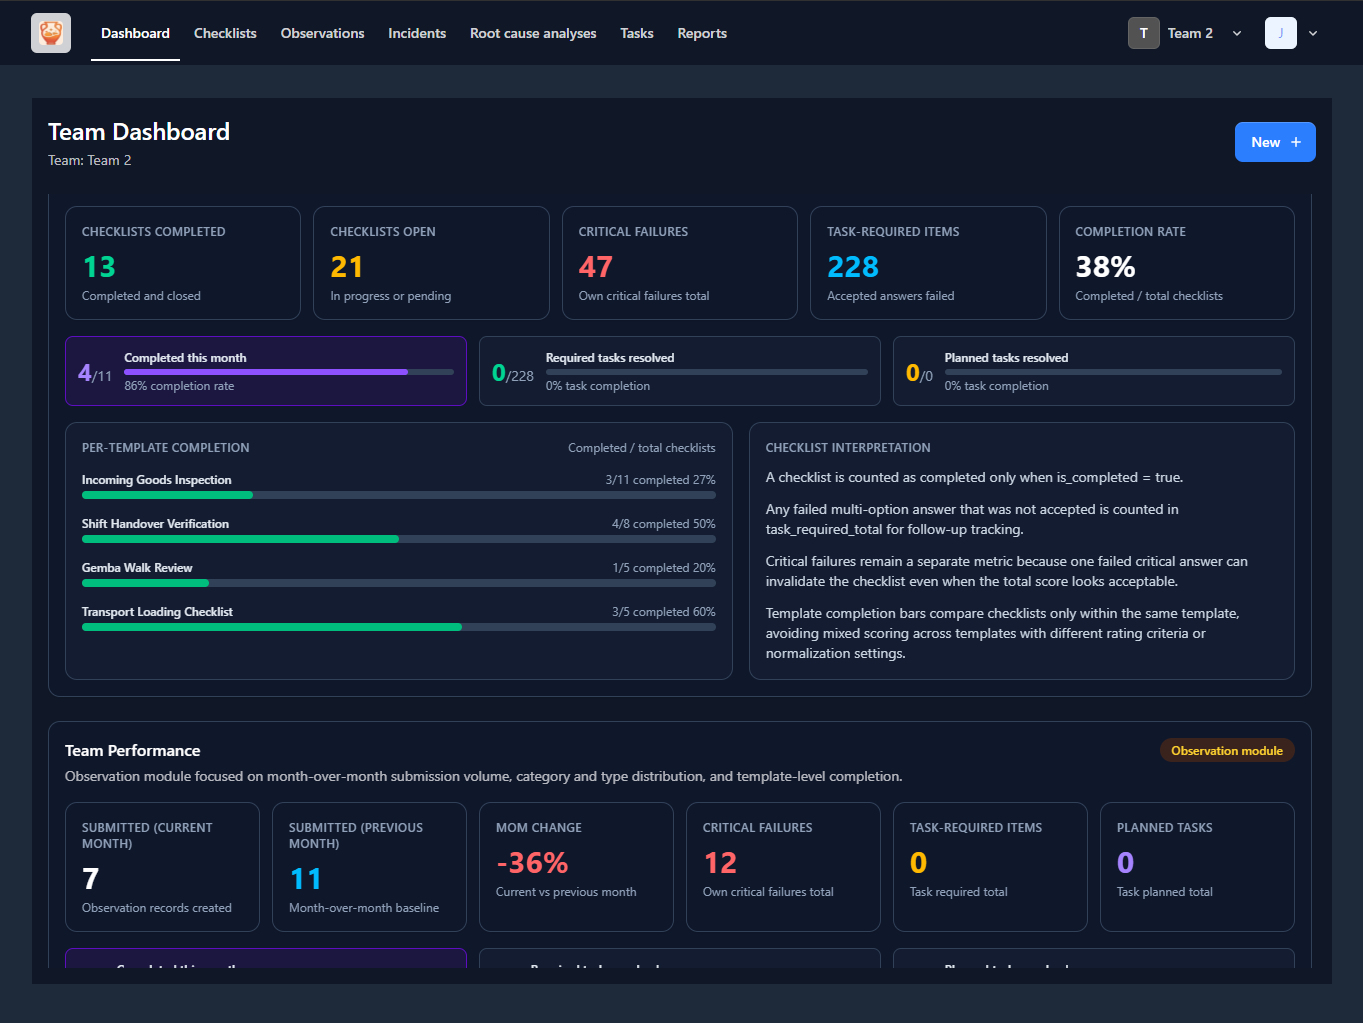Click the app logo icon
1363x1023 pixels.
pos(51,33)
